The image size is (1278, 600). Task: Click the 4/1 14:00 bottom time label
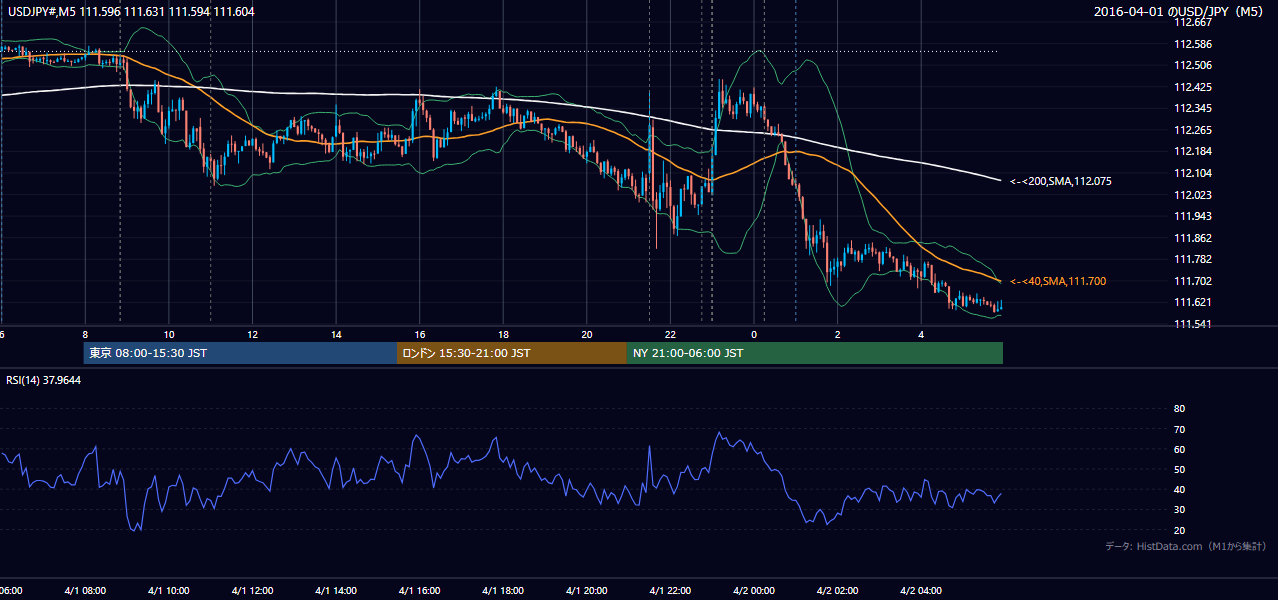pyautogui.click(x=335, y=591)
